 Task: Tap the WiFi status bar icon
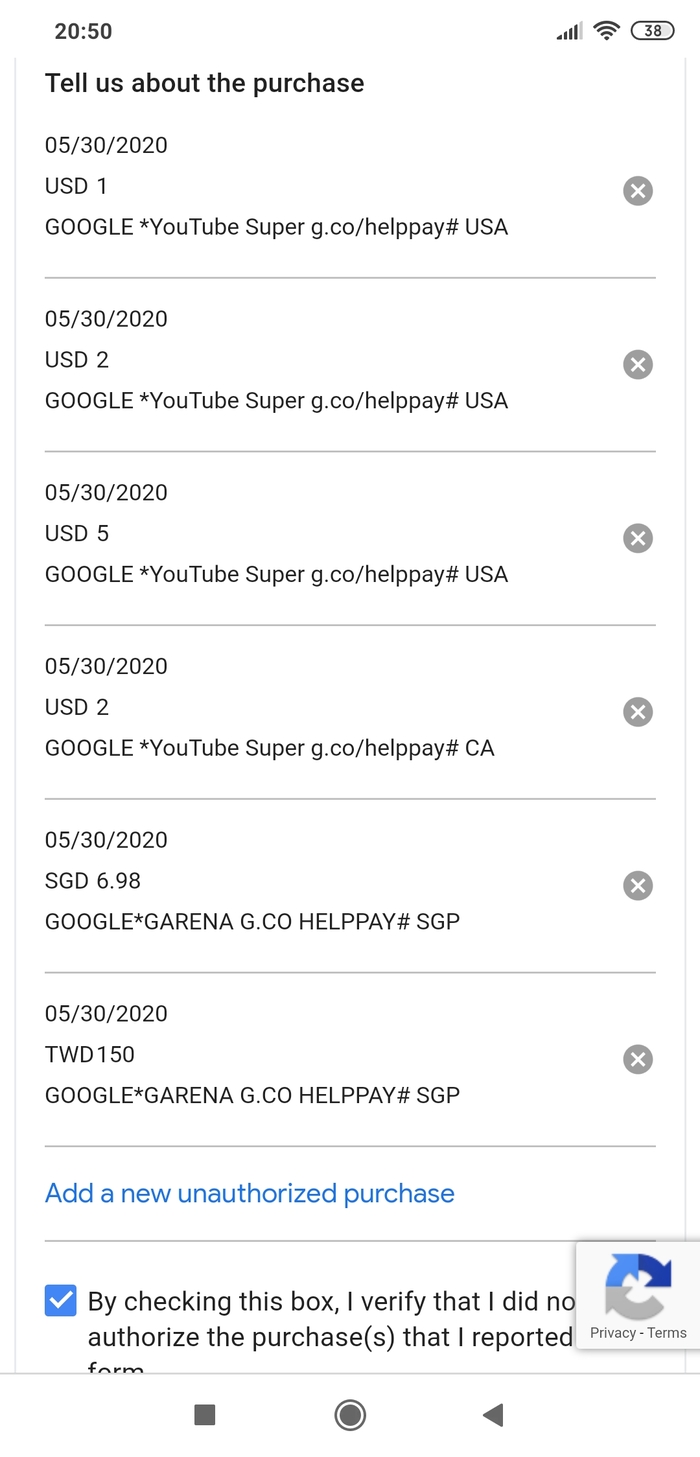(x=606, y=31)
